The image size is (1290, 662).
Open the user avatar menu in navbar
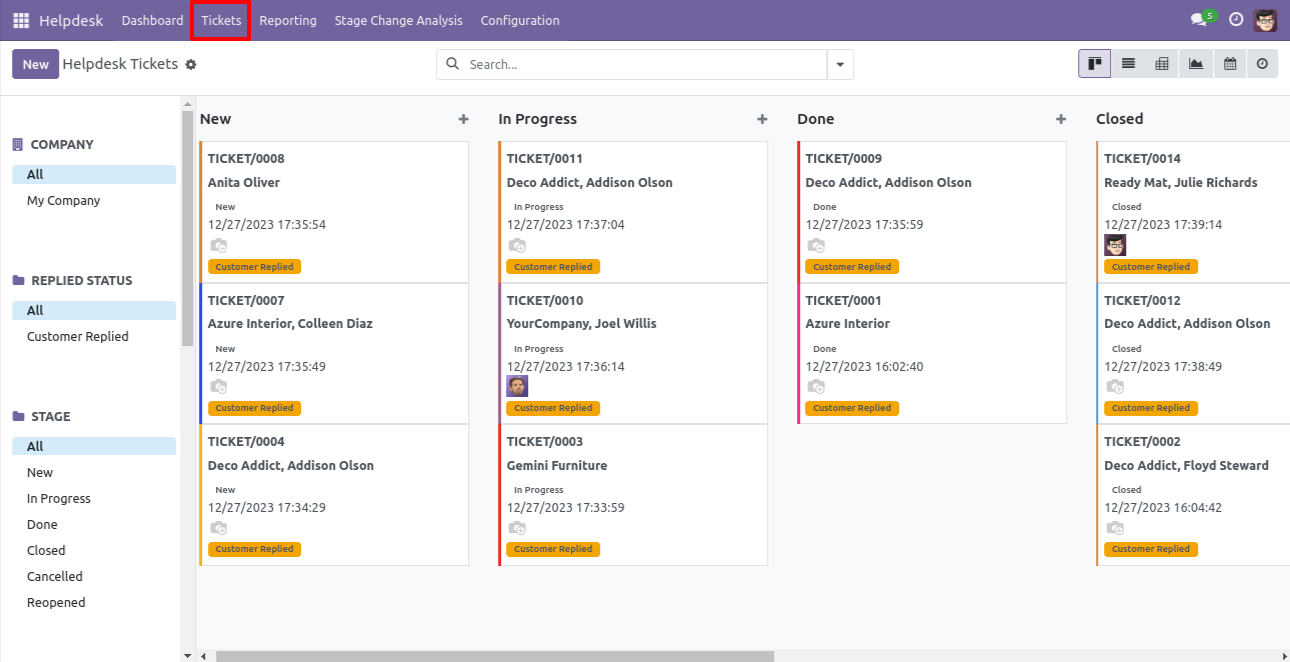tap(1266, 20)
